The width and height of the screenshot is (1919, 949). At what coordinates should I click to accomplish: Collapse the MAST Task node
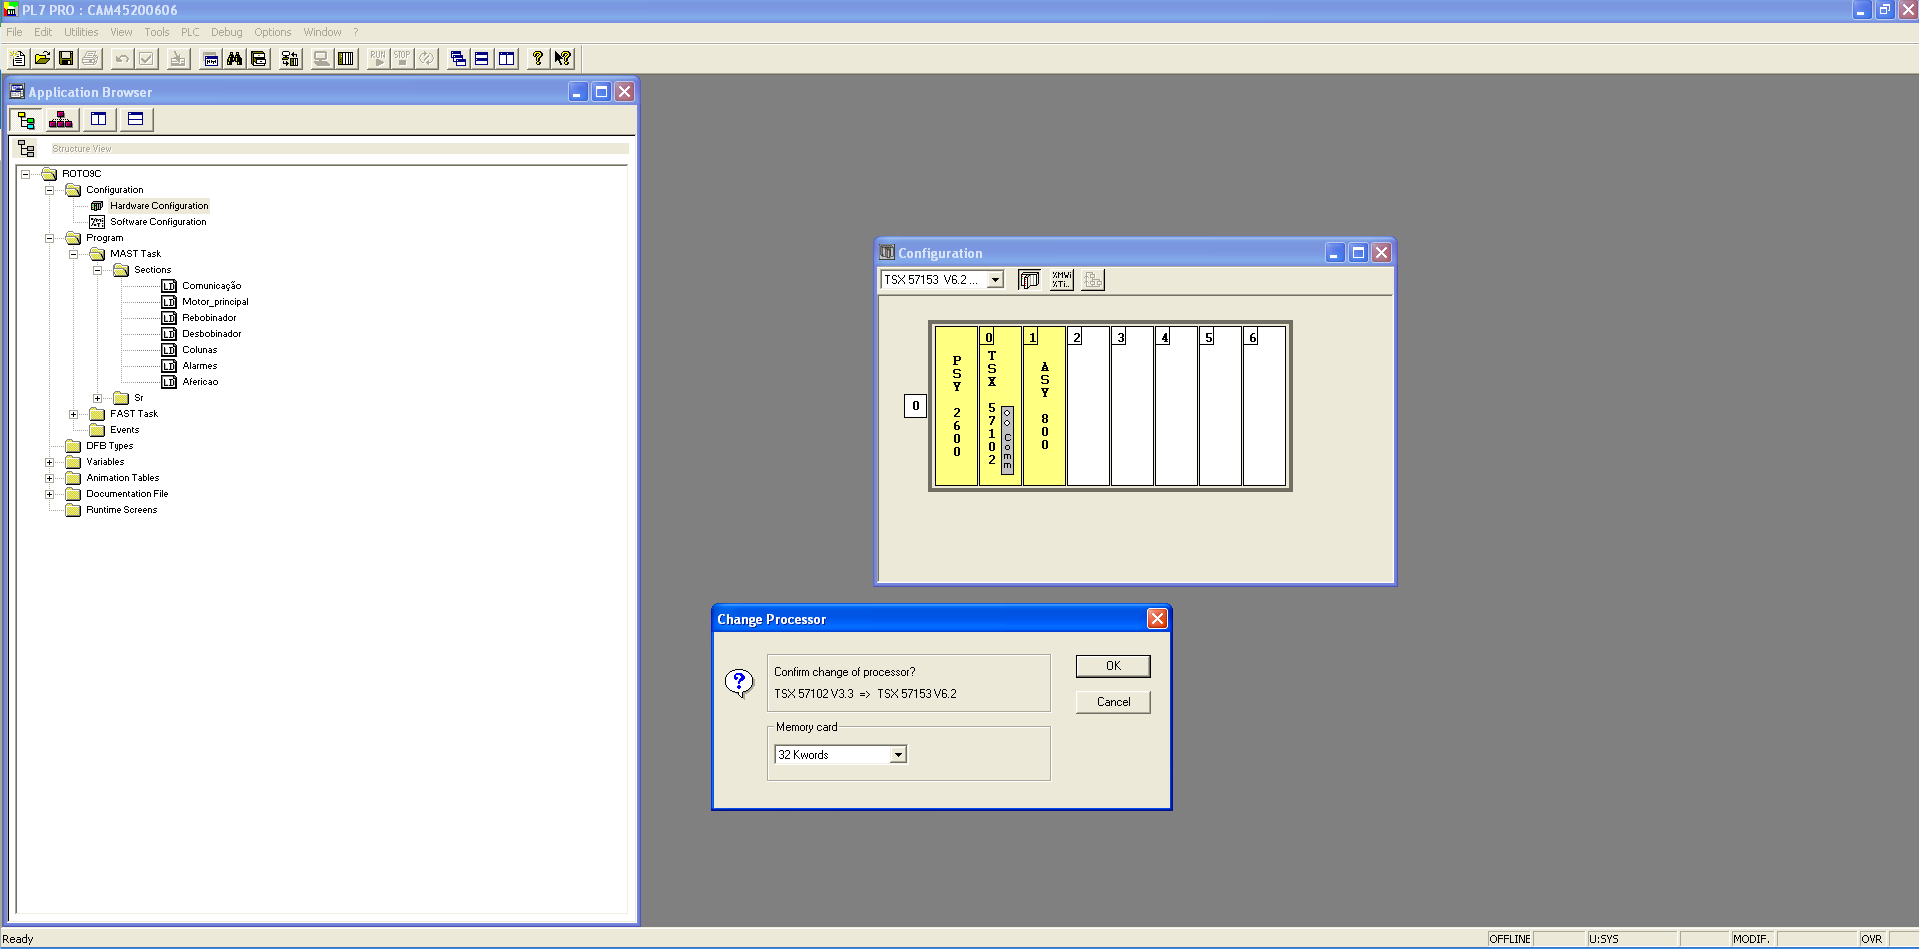click(x=74, y=254)
